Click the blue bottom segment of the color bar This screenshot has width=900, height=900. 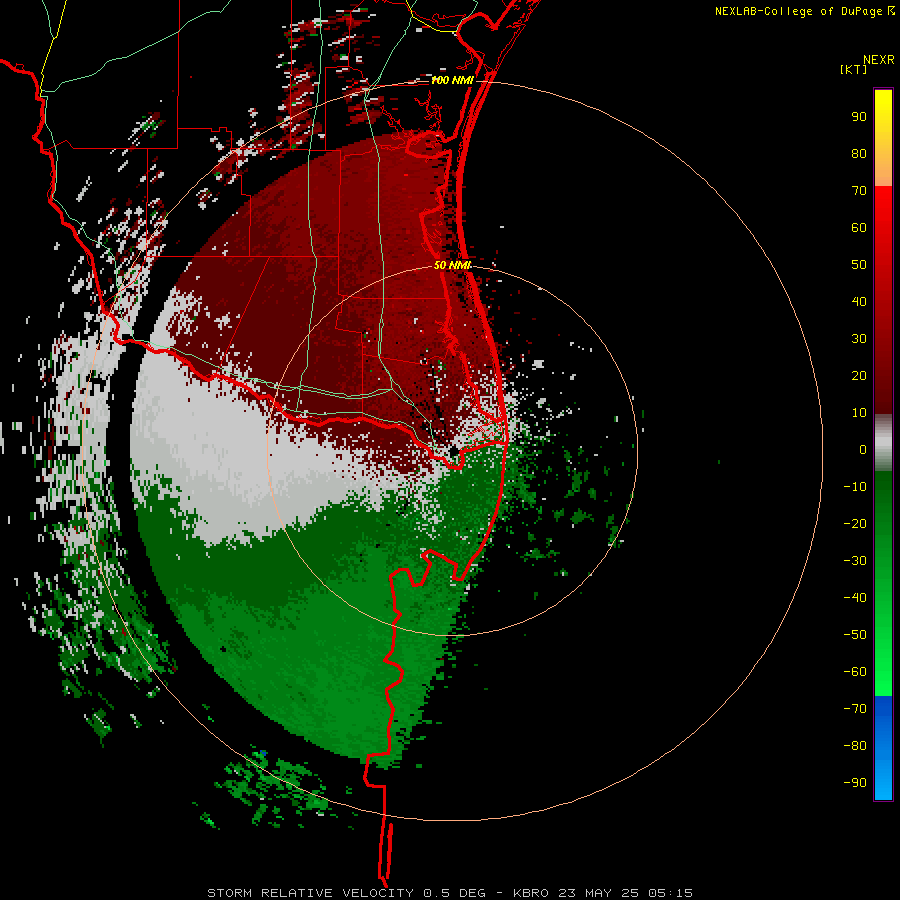pos(883,747)
